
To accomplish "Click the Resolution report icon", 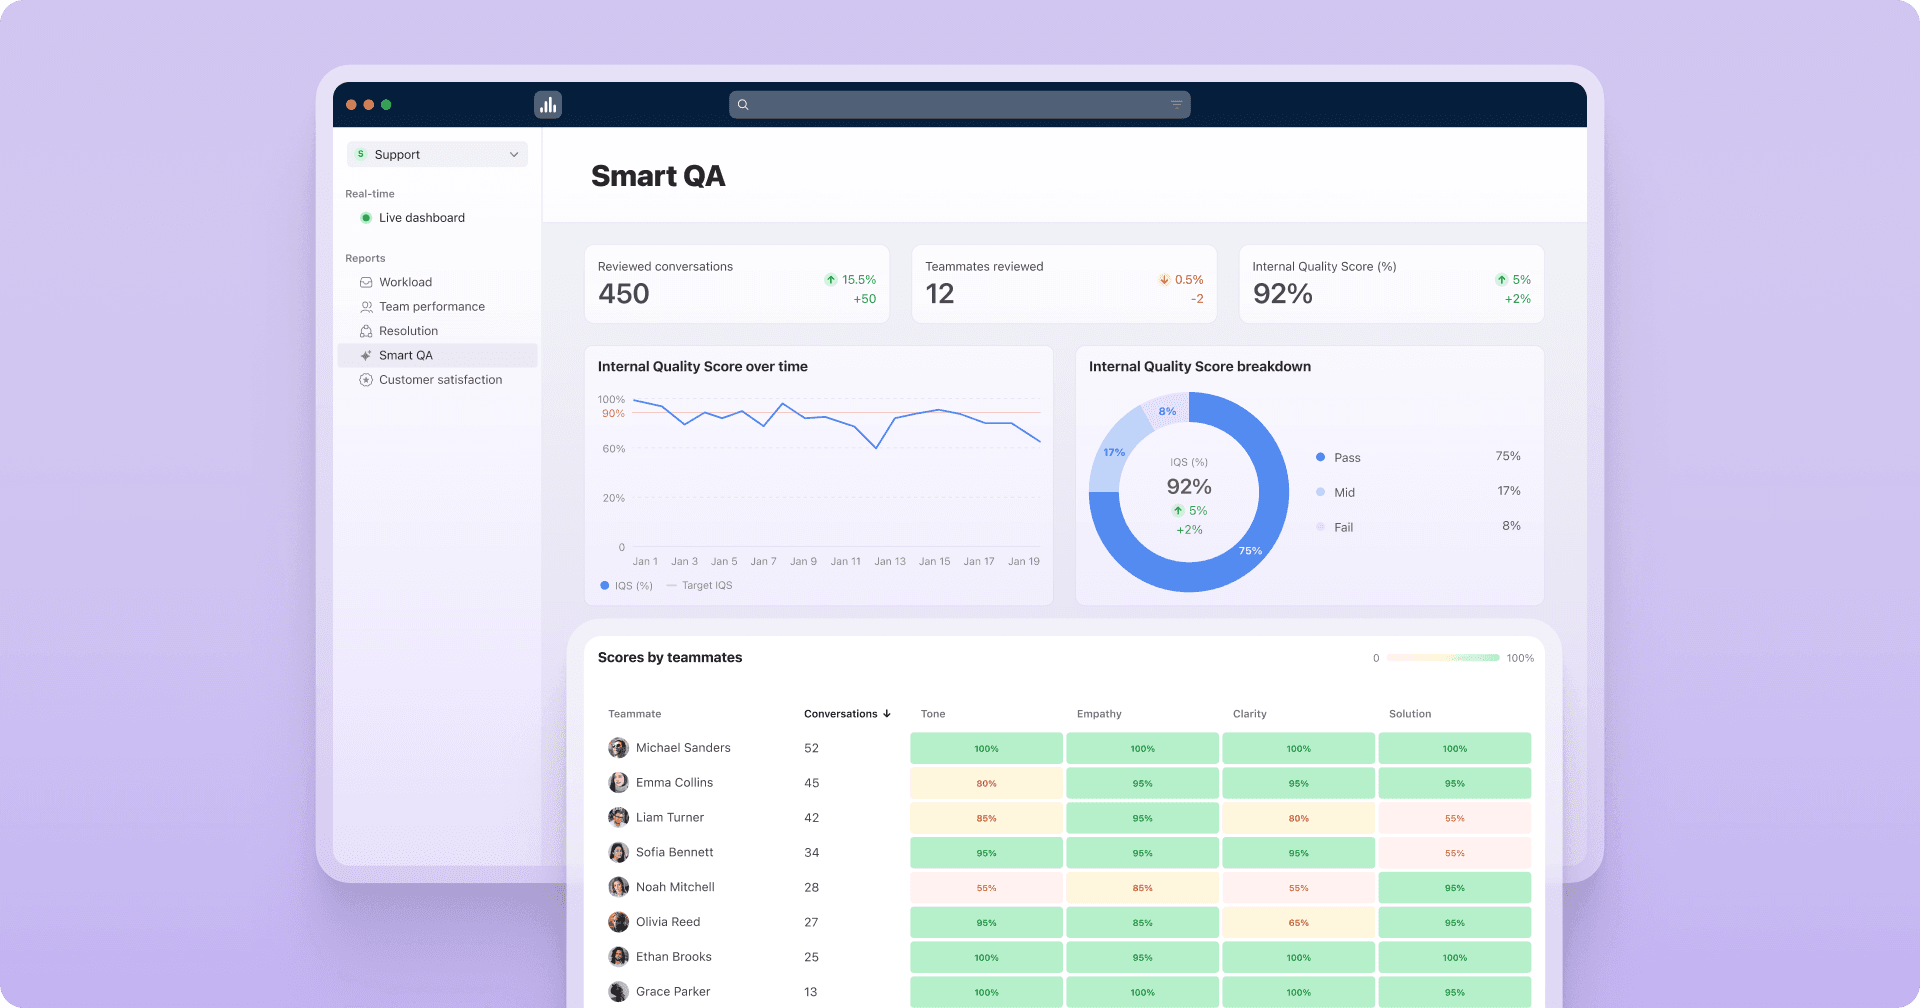I will [x=366, y=331].
